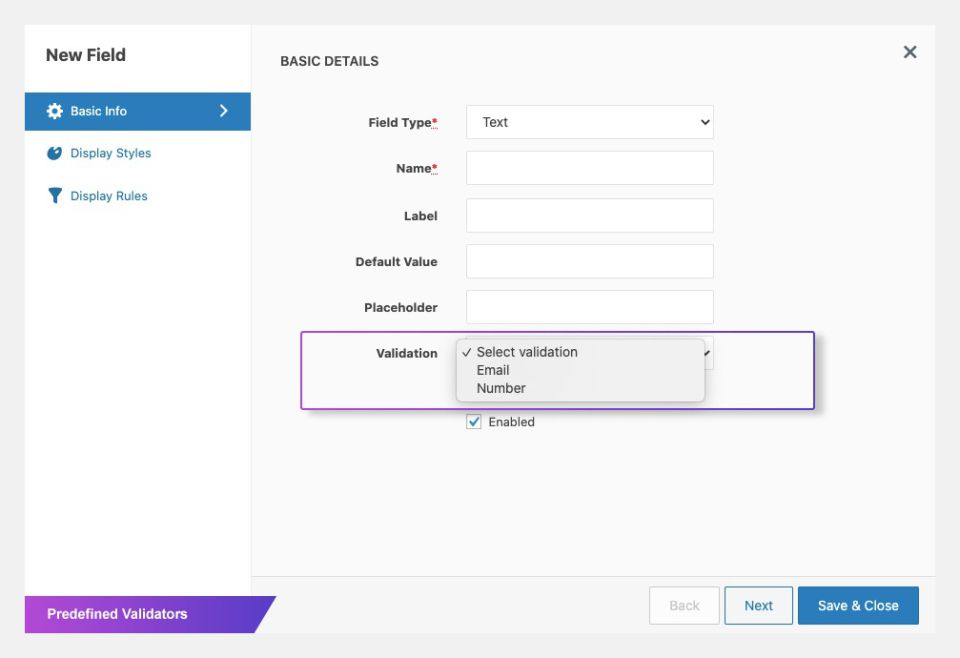The width and height of the screenshot is (960, 658).
Task: Click the chevron arrow on Basic Info
Action: [223, 111]
